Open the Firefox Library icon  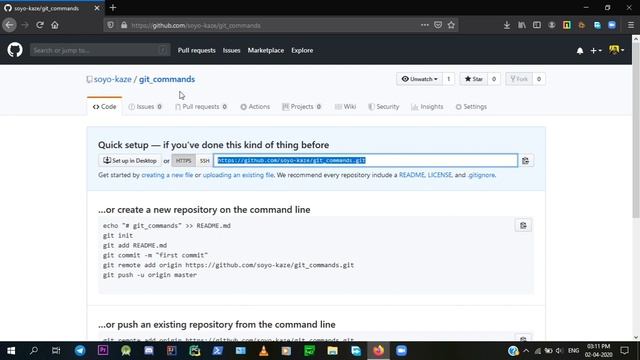[522, 25]
